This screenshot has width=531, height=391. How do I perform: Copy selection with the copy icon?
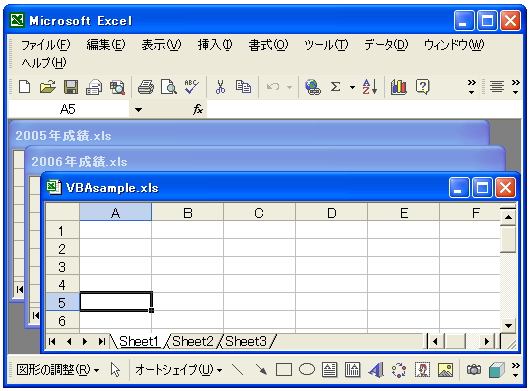click(x=243, y=87)
